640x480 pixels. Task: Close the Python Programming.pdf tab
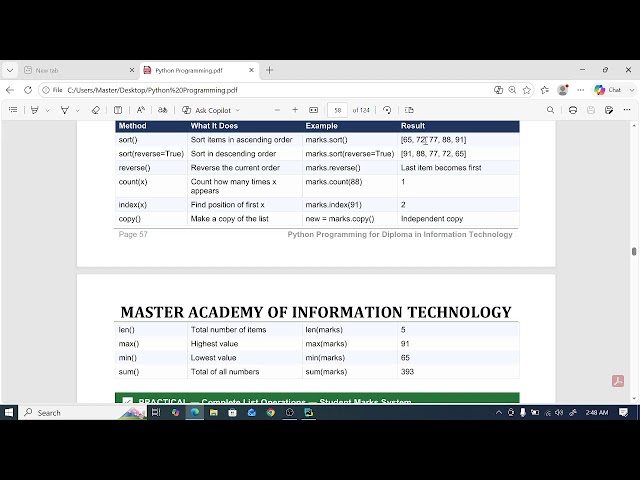(x=251, y=70)
